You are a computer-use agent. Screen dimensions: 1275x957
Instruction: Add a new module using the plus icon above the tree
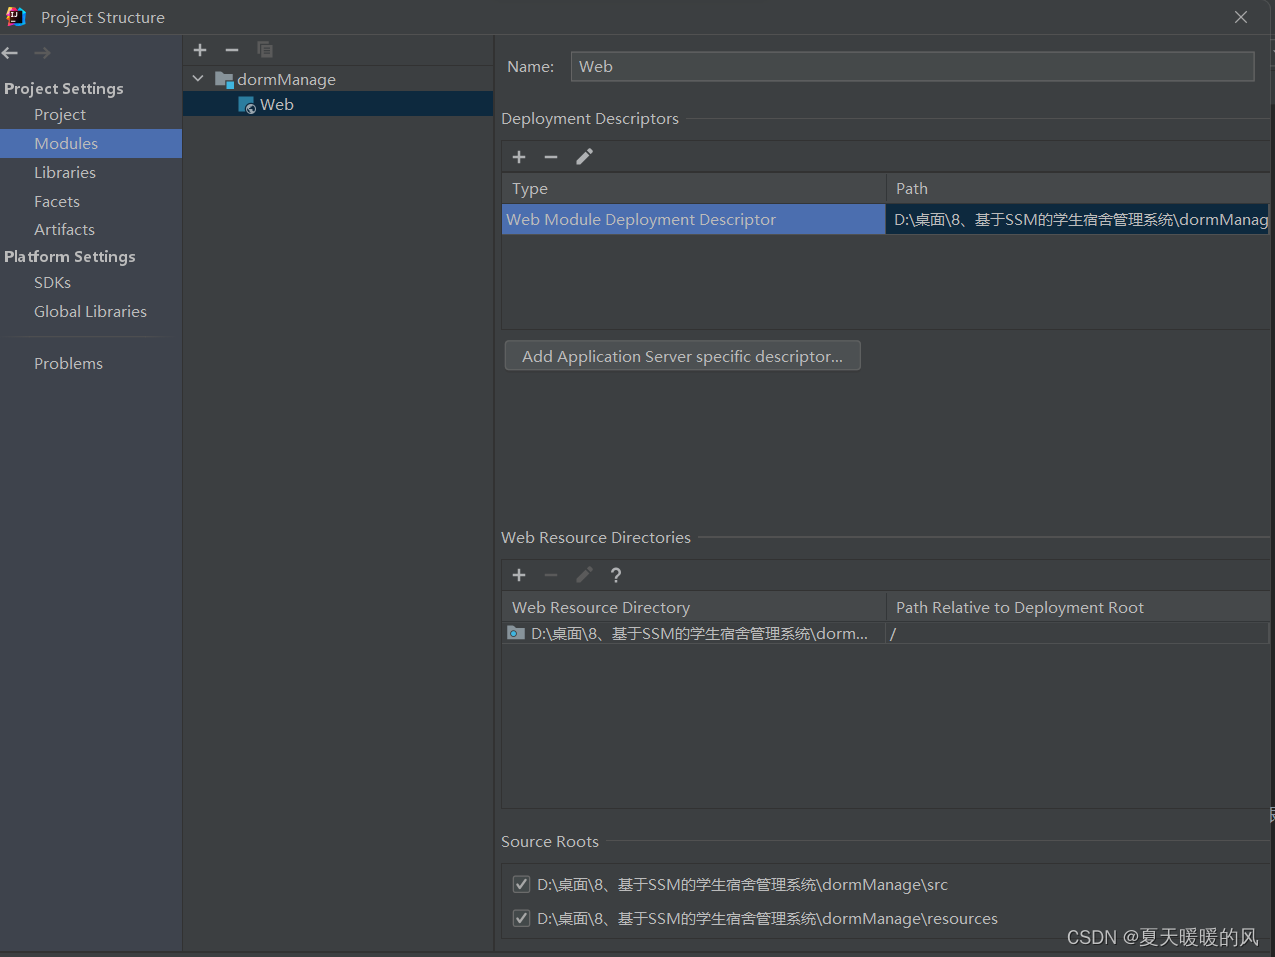199,49
